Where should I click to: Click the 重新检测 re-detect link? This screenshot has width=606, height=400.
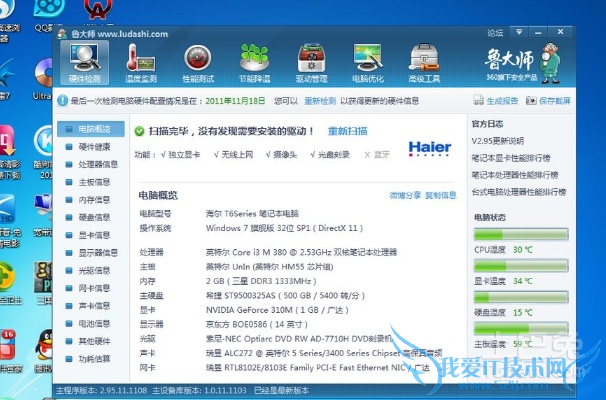pos(320,101)
